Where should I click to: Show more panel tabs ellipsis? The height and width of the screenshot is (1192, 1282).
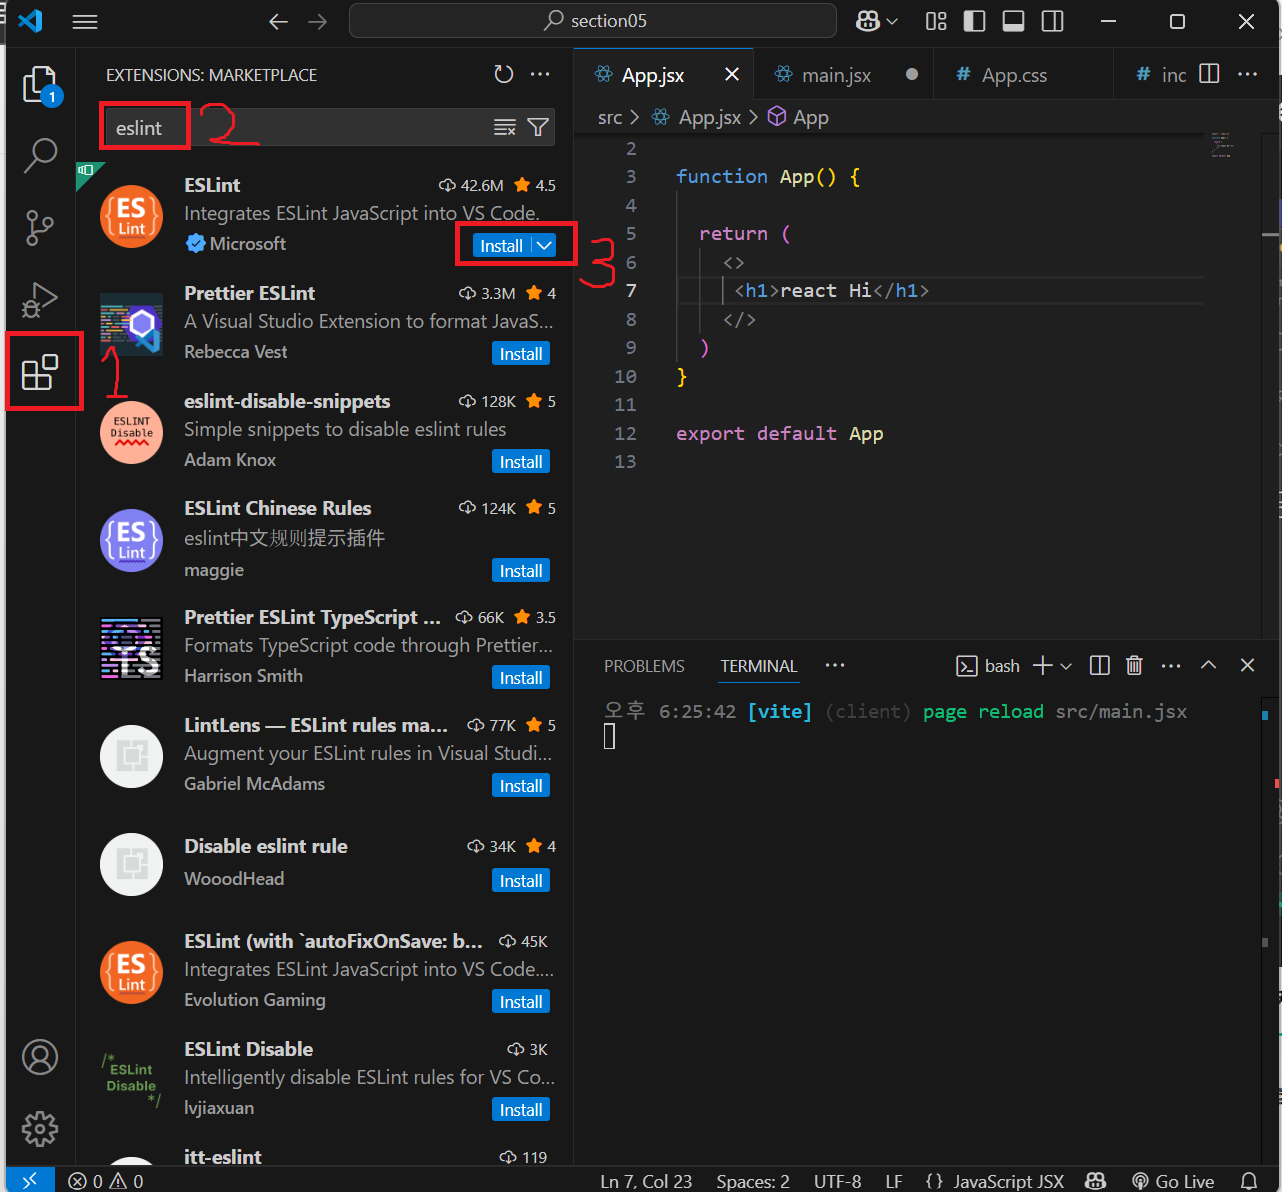835,665
